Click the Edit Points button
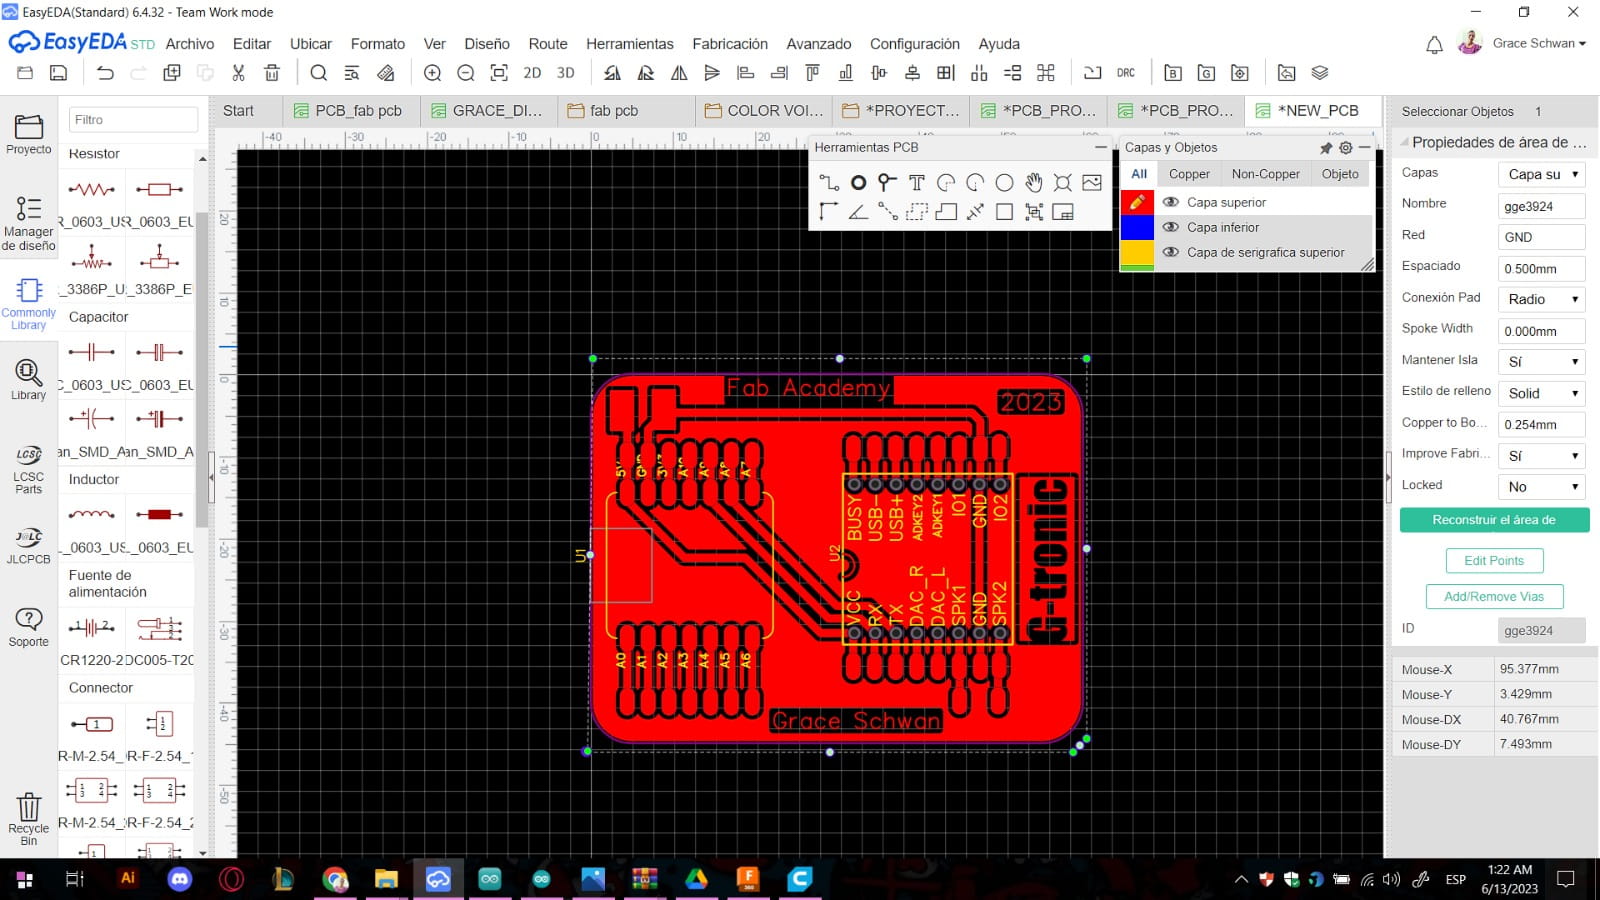The image size is (1600, 900). (x=1494, y=561)
